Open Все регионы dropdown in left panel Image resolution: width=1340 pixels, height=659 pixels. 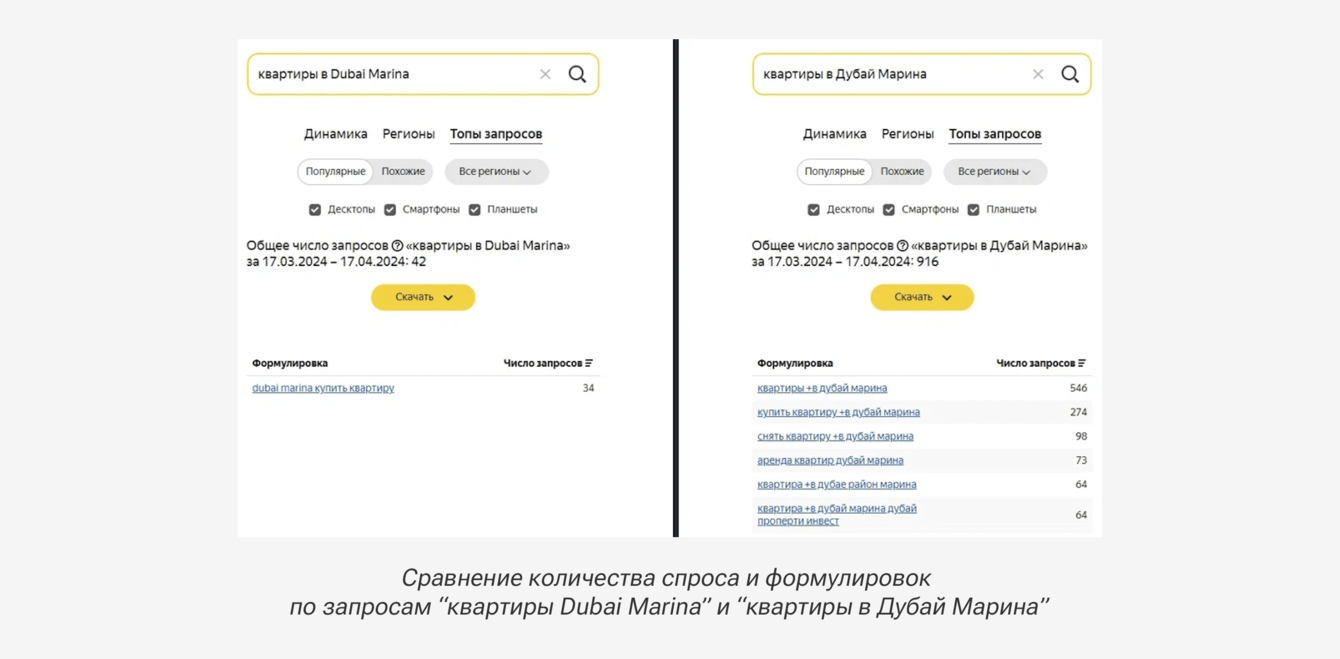496,172
